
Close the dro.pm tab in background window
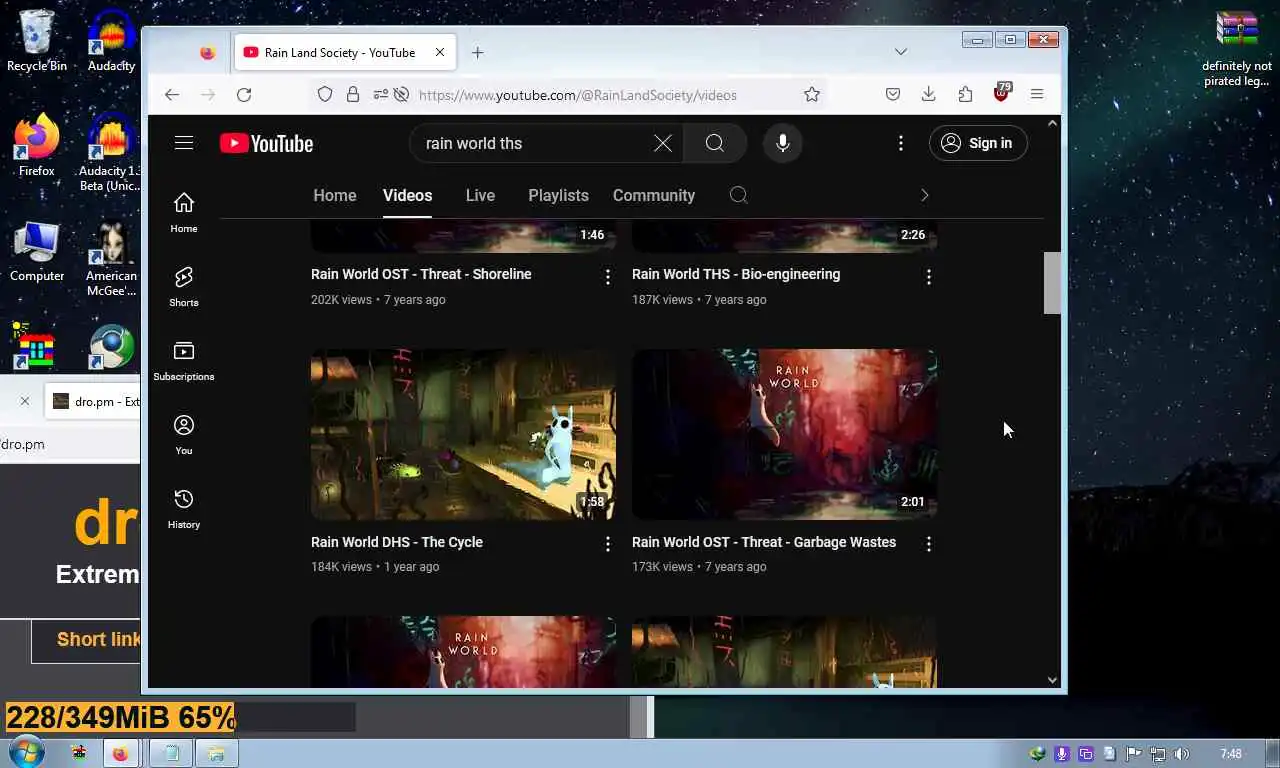25,401
